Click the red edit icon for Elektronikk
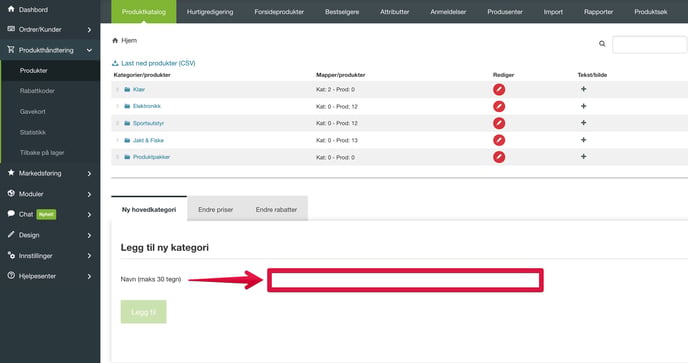688x363 pixels. (498, 107)
